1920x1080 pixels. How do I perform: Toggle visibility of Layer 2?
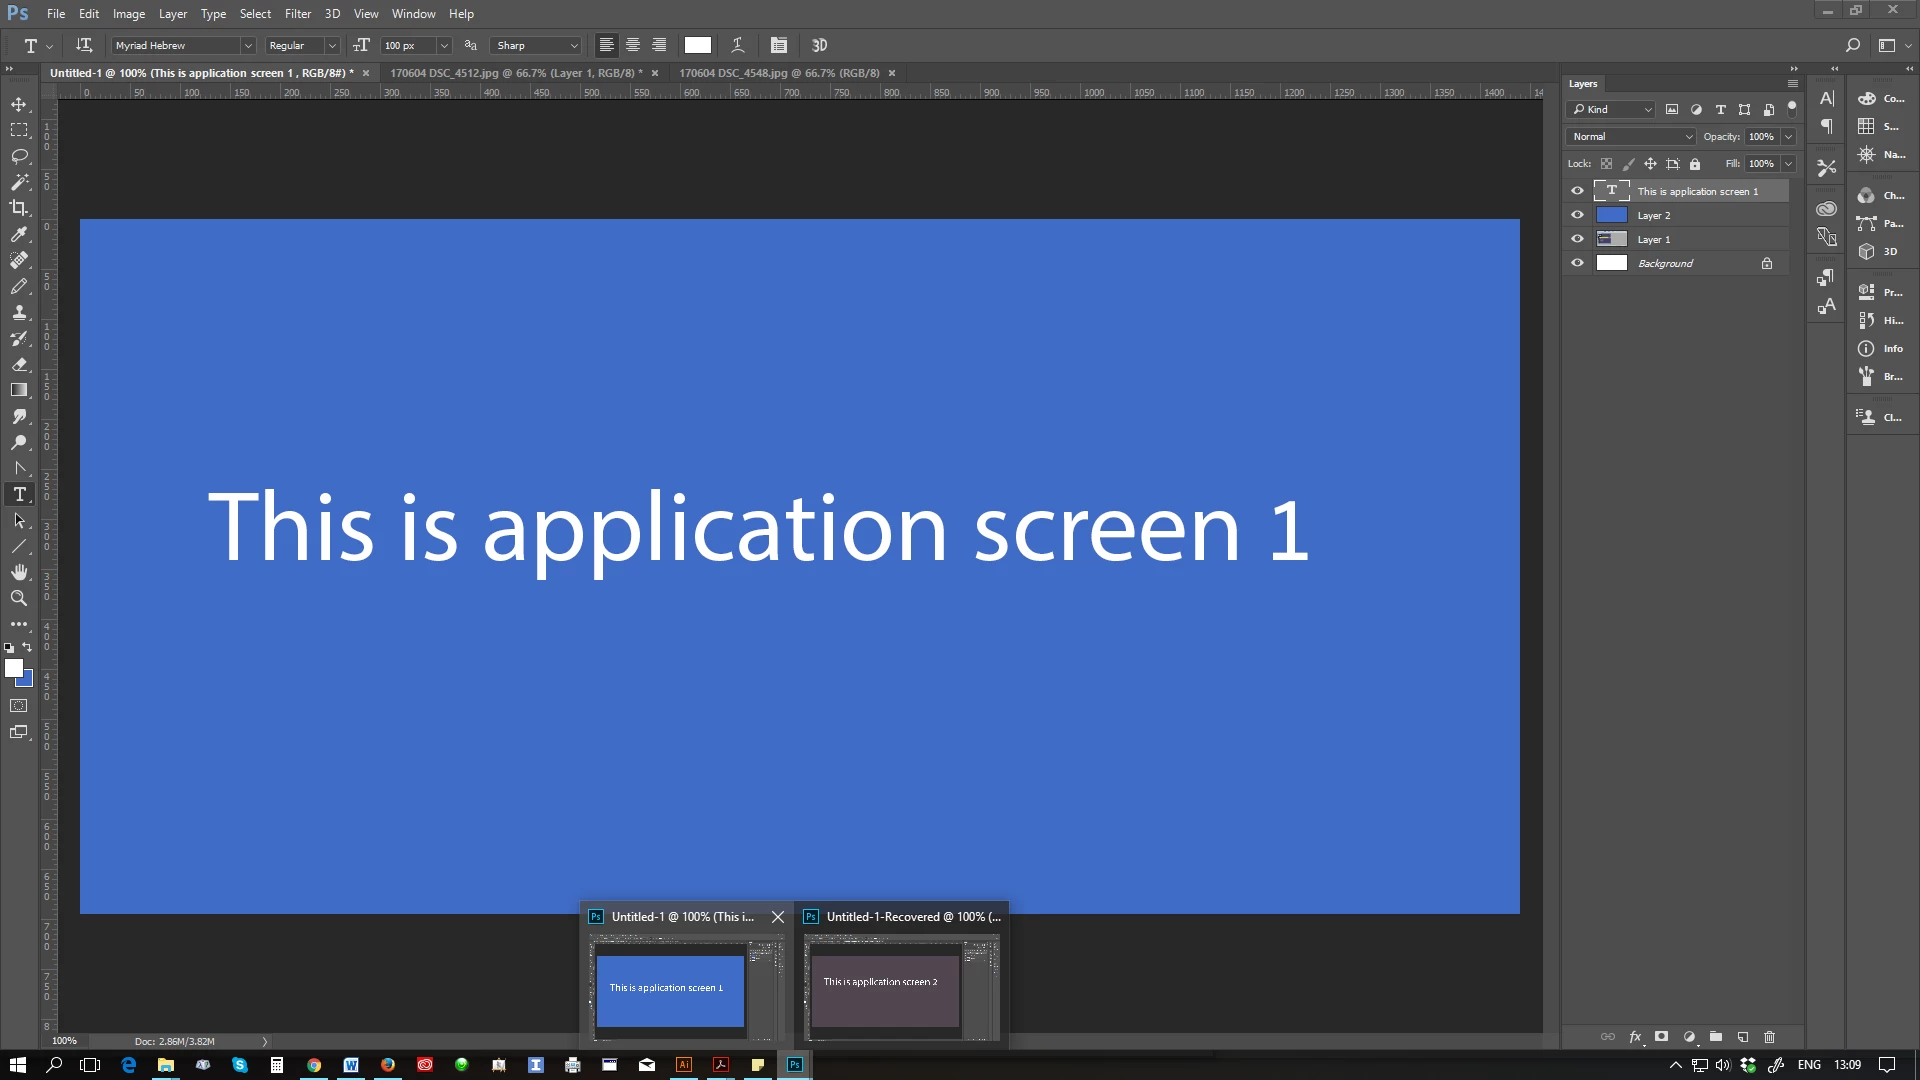[1577, 215]
